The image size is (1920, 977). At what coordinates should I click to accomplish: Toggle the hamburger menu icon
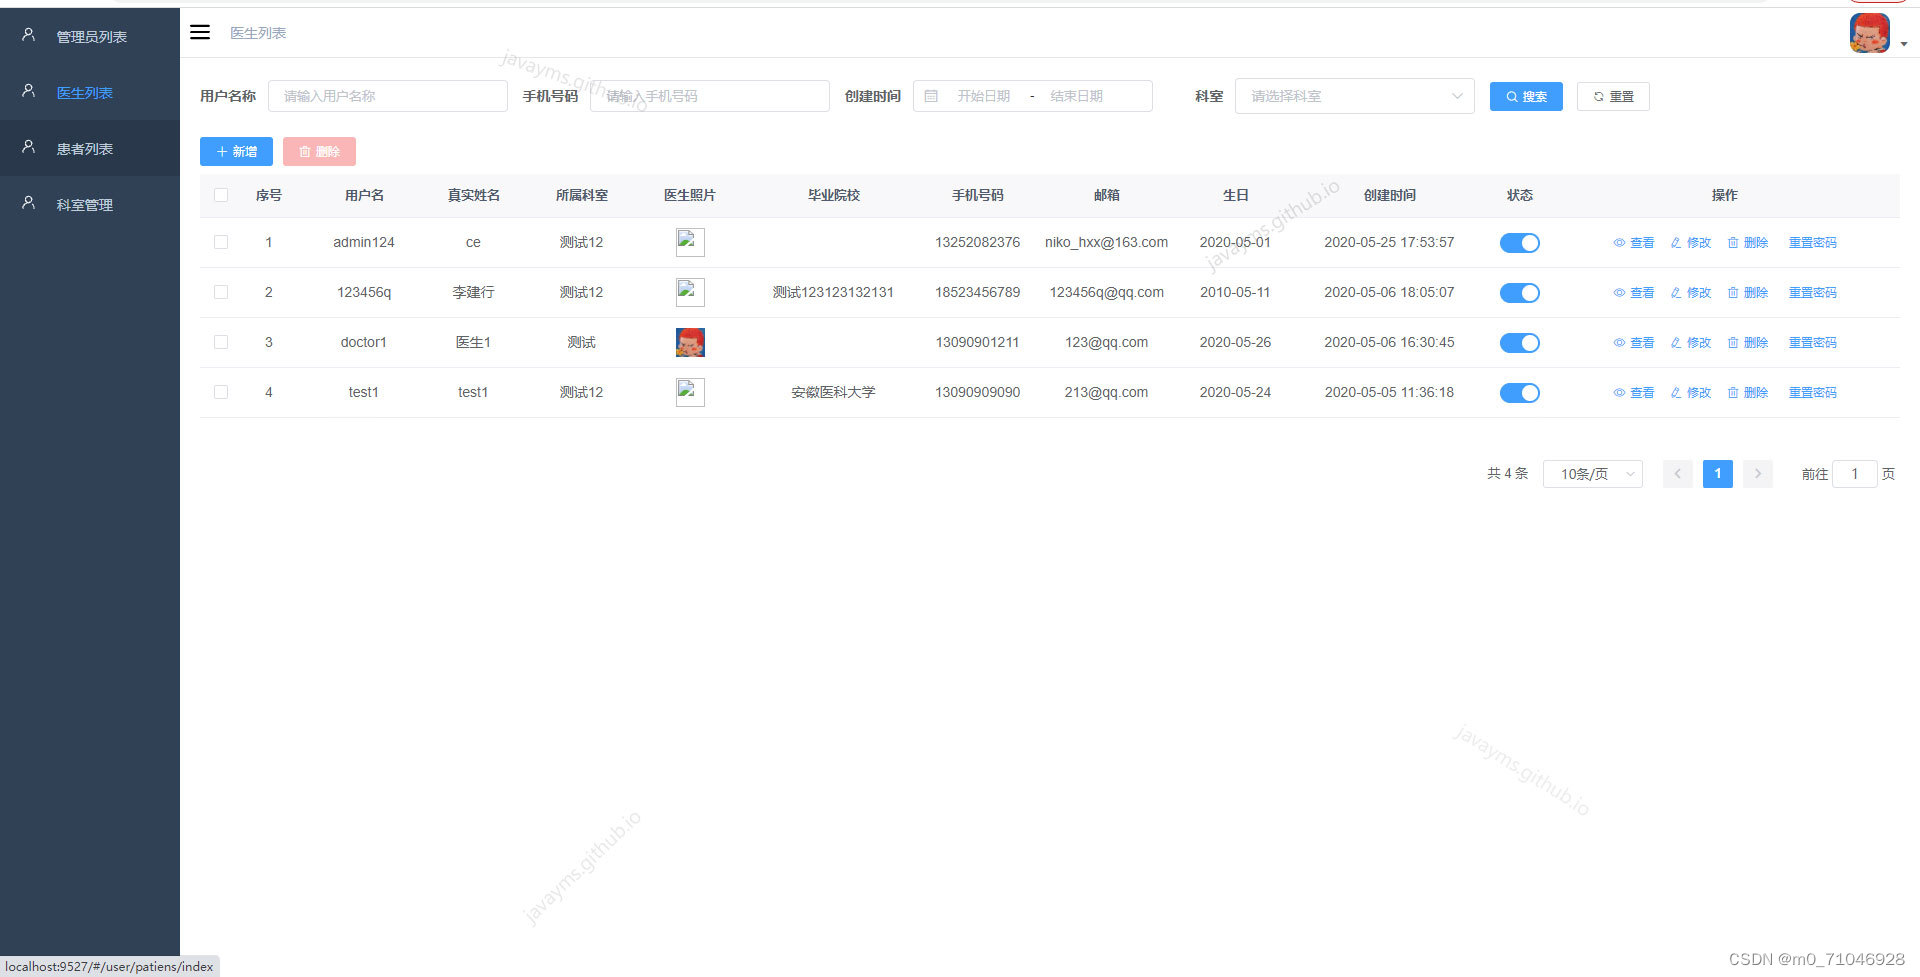coord(200,32)
